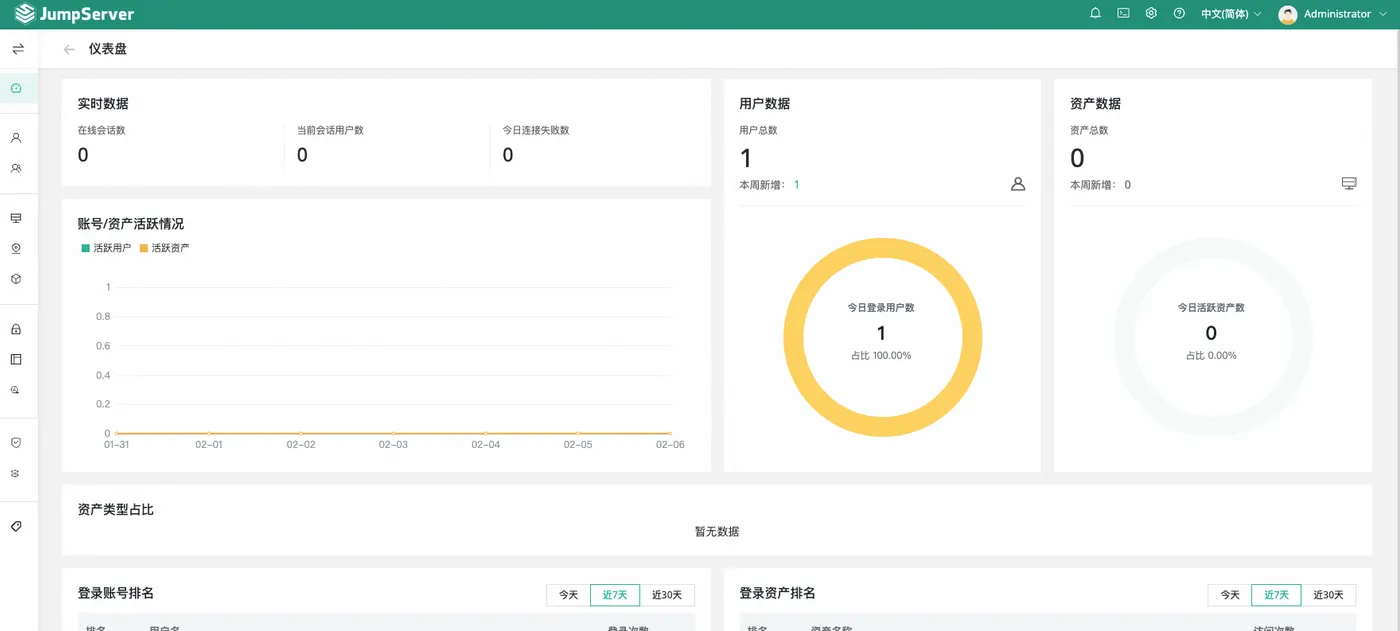Select 今天 in 登录账号排名 panel
The image size is (1400, 631).
(x=568, y=595)
